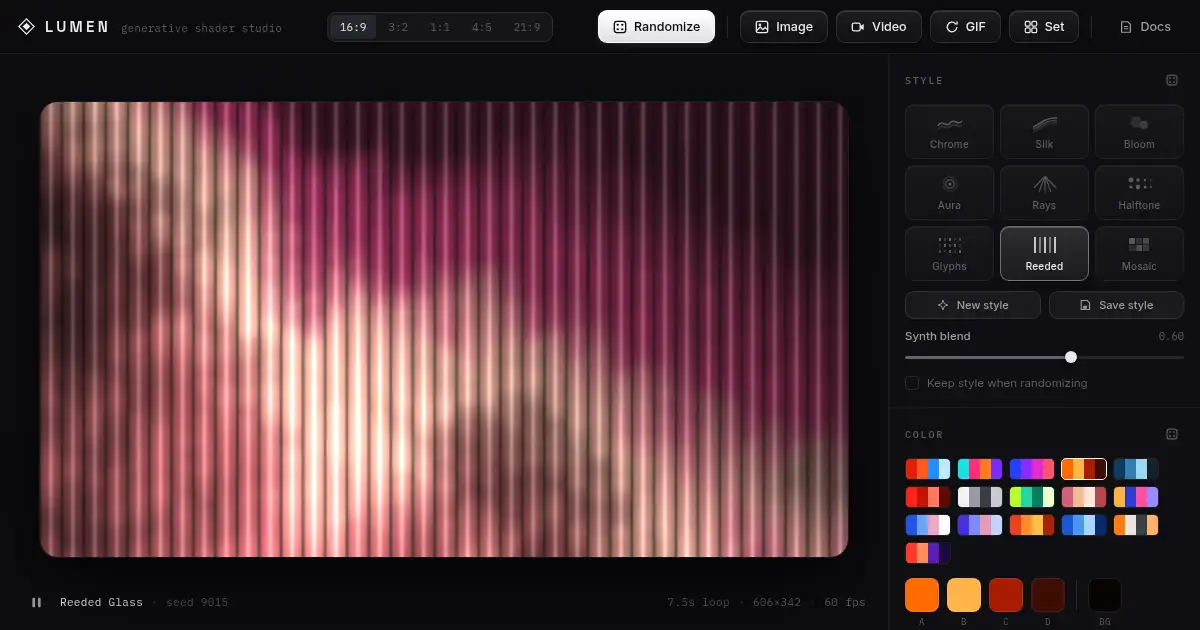The width and height of the screenshot is (1200, 630).
Task: Choose the 1:1 aspect ratio
Action: click(440, 27)
